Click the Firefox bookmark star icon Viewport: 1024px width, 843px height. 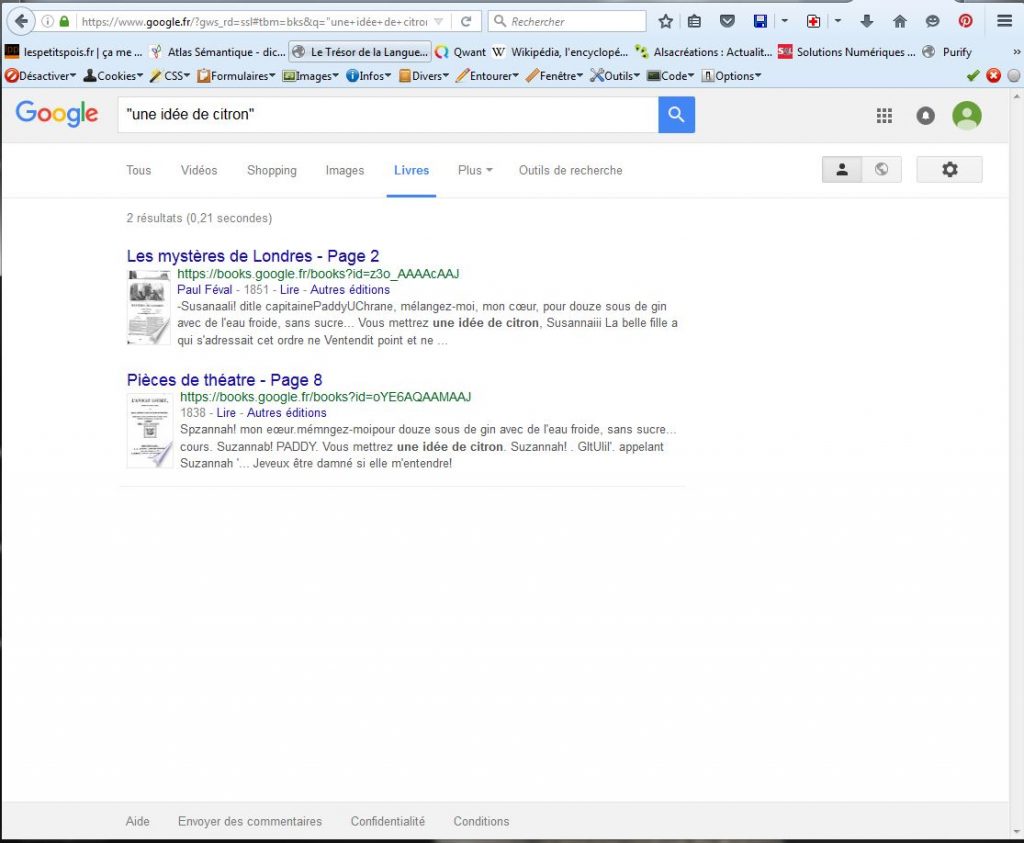tap(666, 21)
